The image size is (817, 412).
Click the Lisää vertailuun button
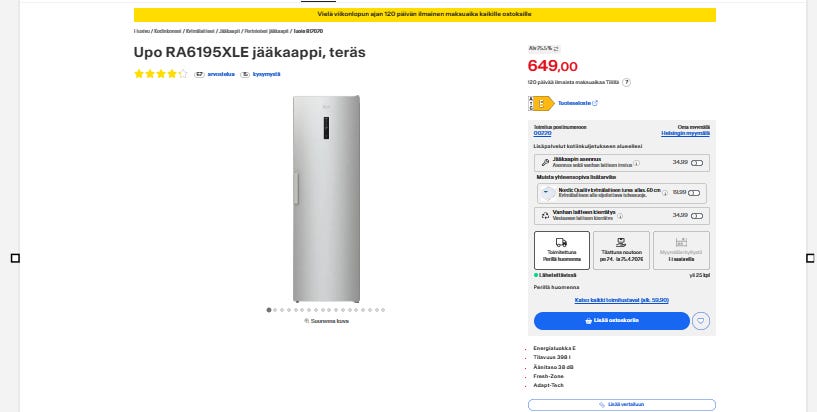tap(621, 404)
